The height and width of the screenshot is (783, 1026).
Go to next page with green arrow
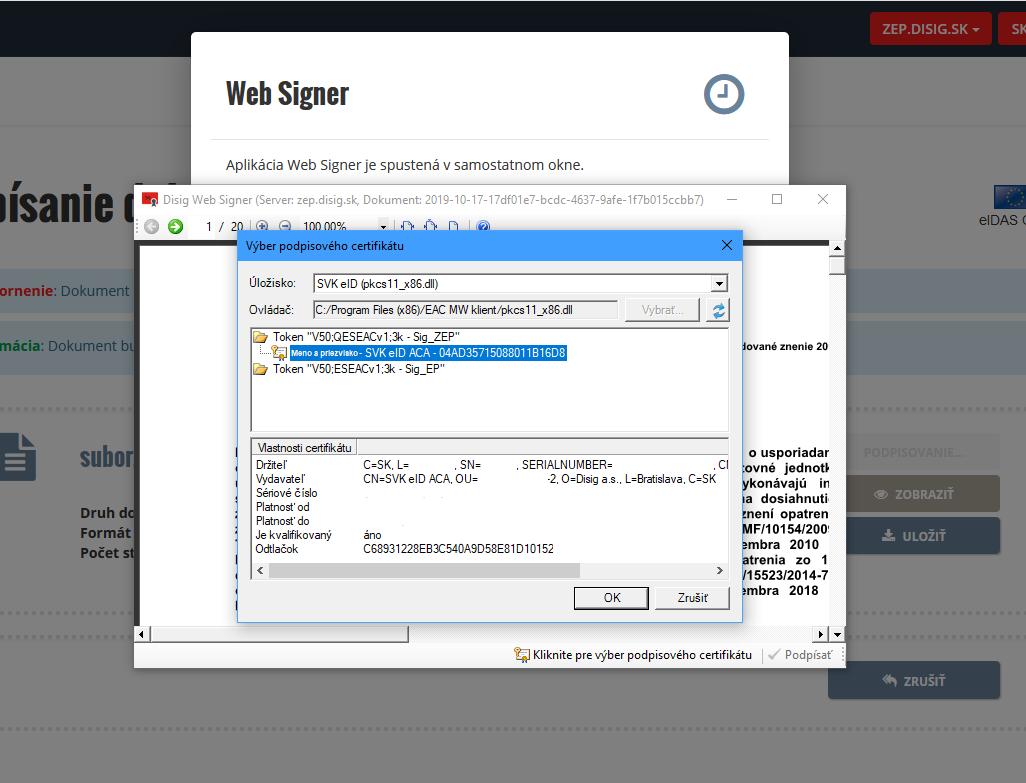click(175, 227)
